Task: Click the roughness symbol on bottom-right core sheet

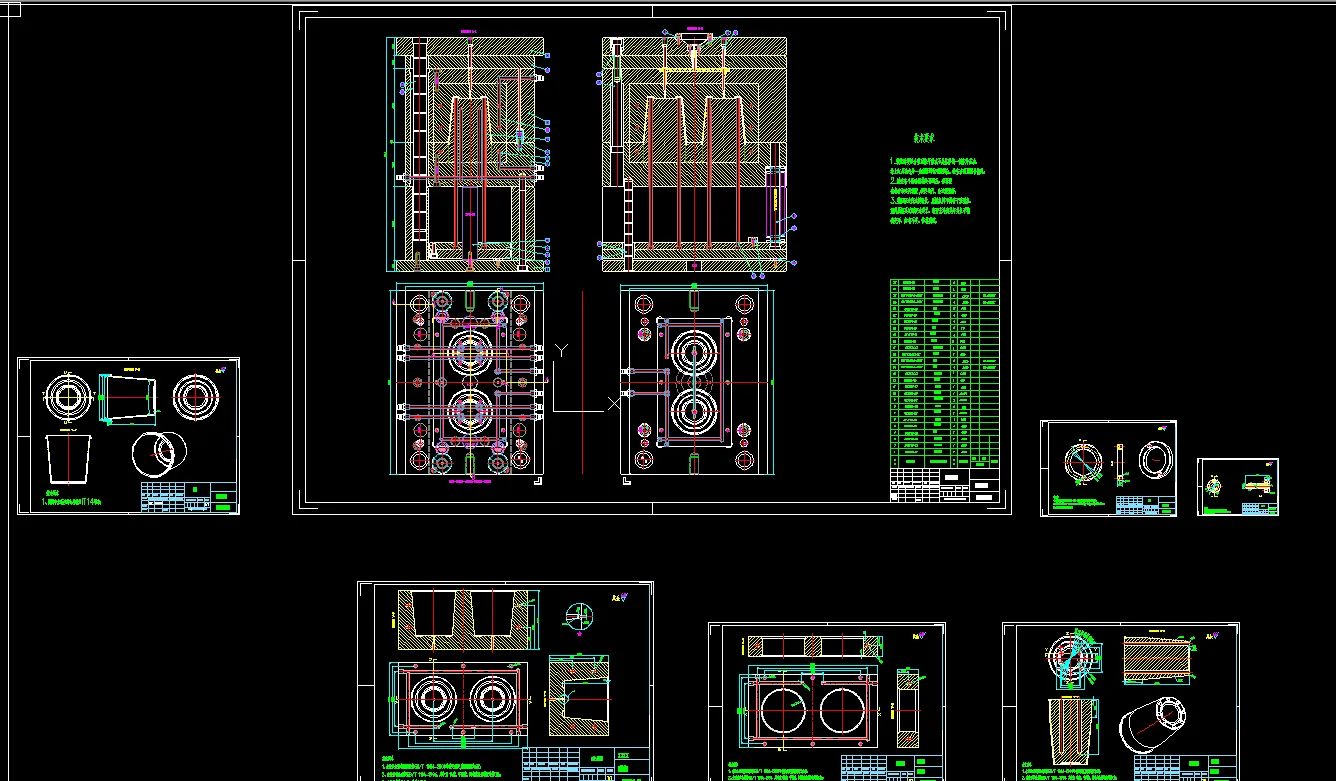Action: pos(1215,636)
